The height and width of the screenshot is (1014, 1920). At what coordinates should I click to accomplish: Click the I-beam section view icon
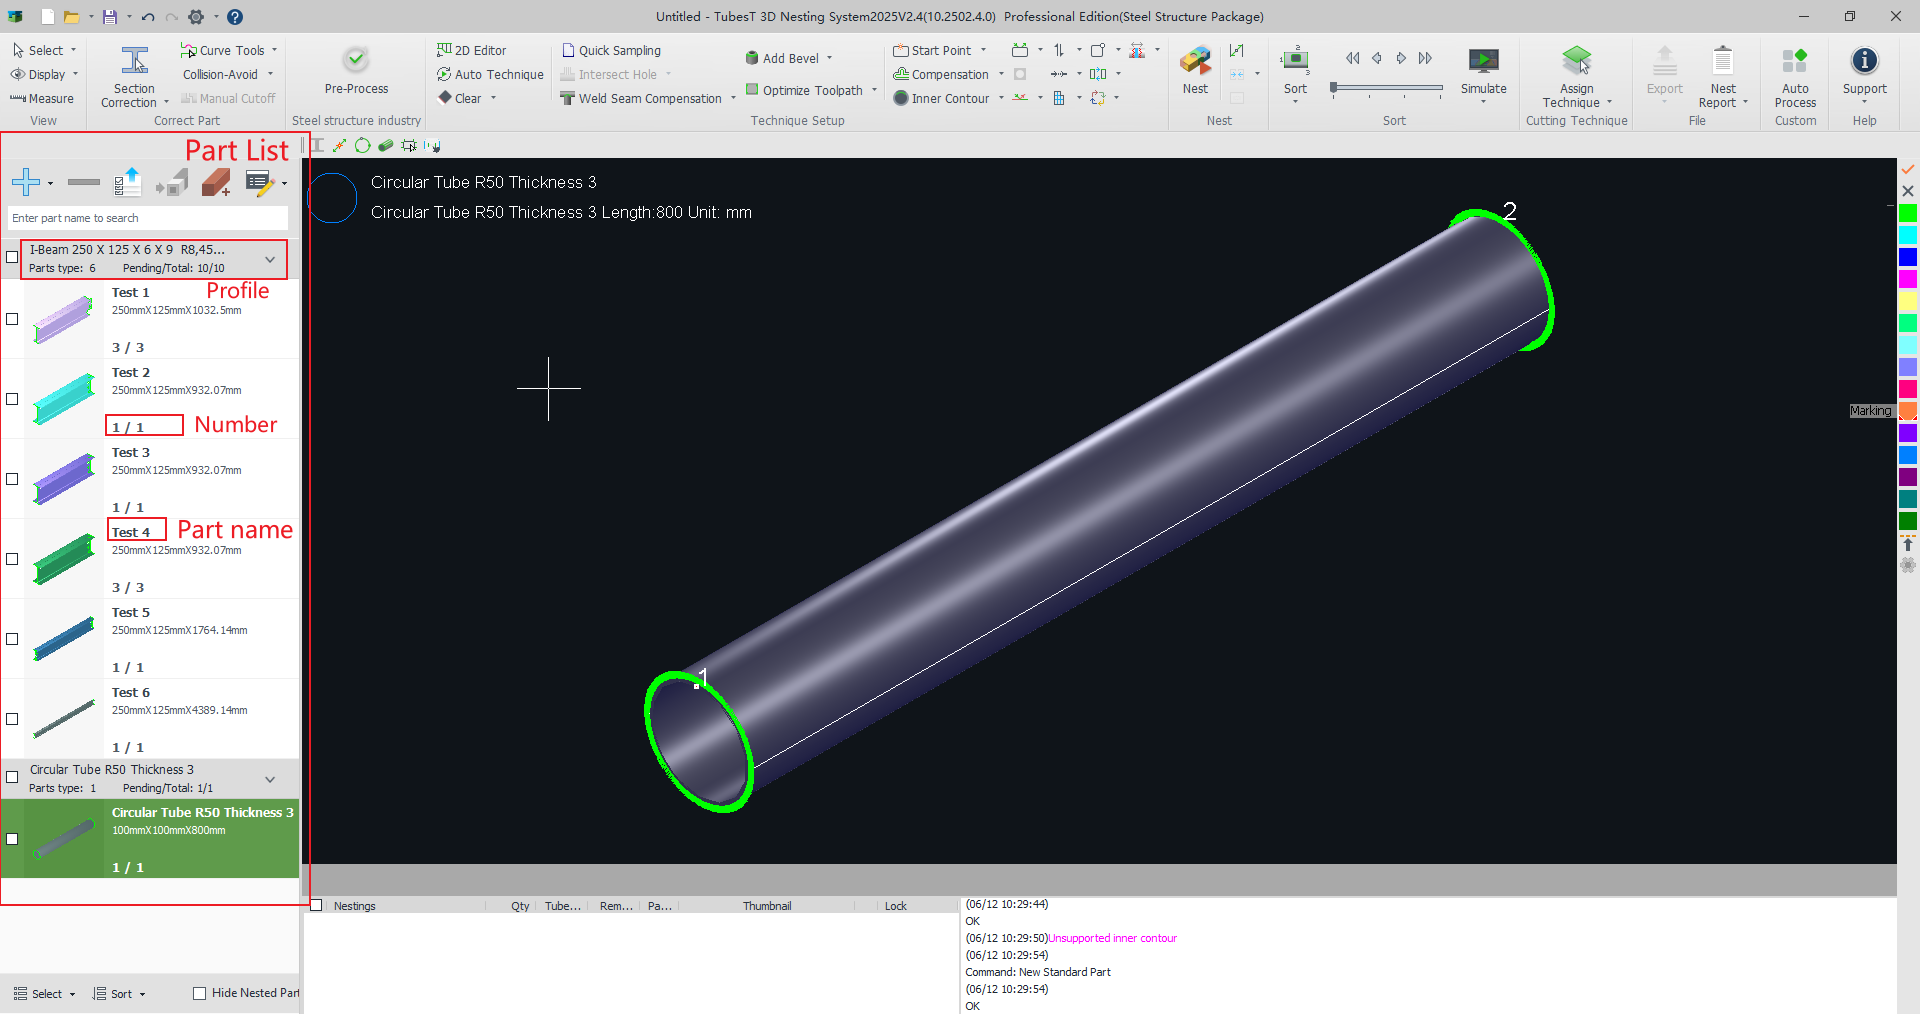point(317,145)
